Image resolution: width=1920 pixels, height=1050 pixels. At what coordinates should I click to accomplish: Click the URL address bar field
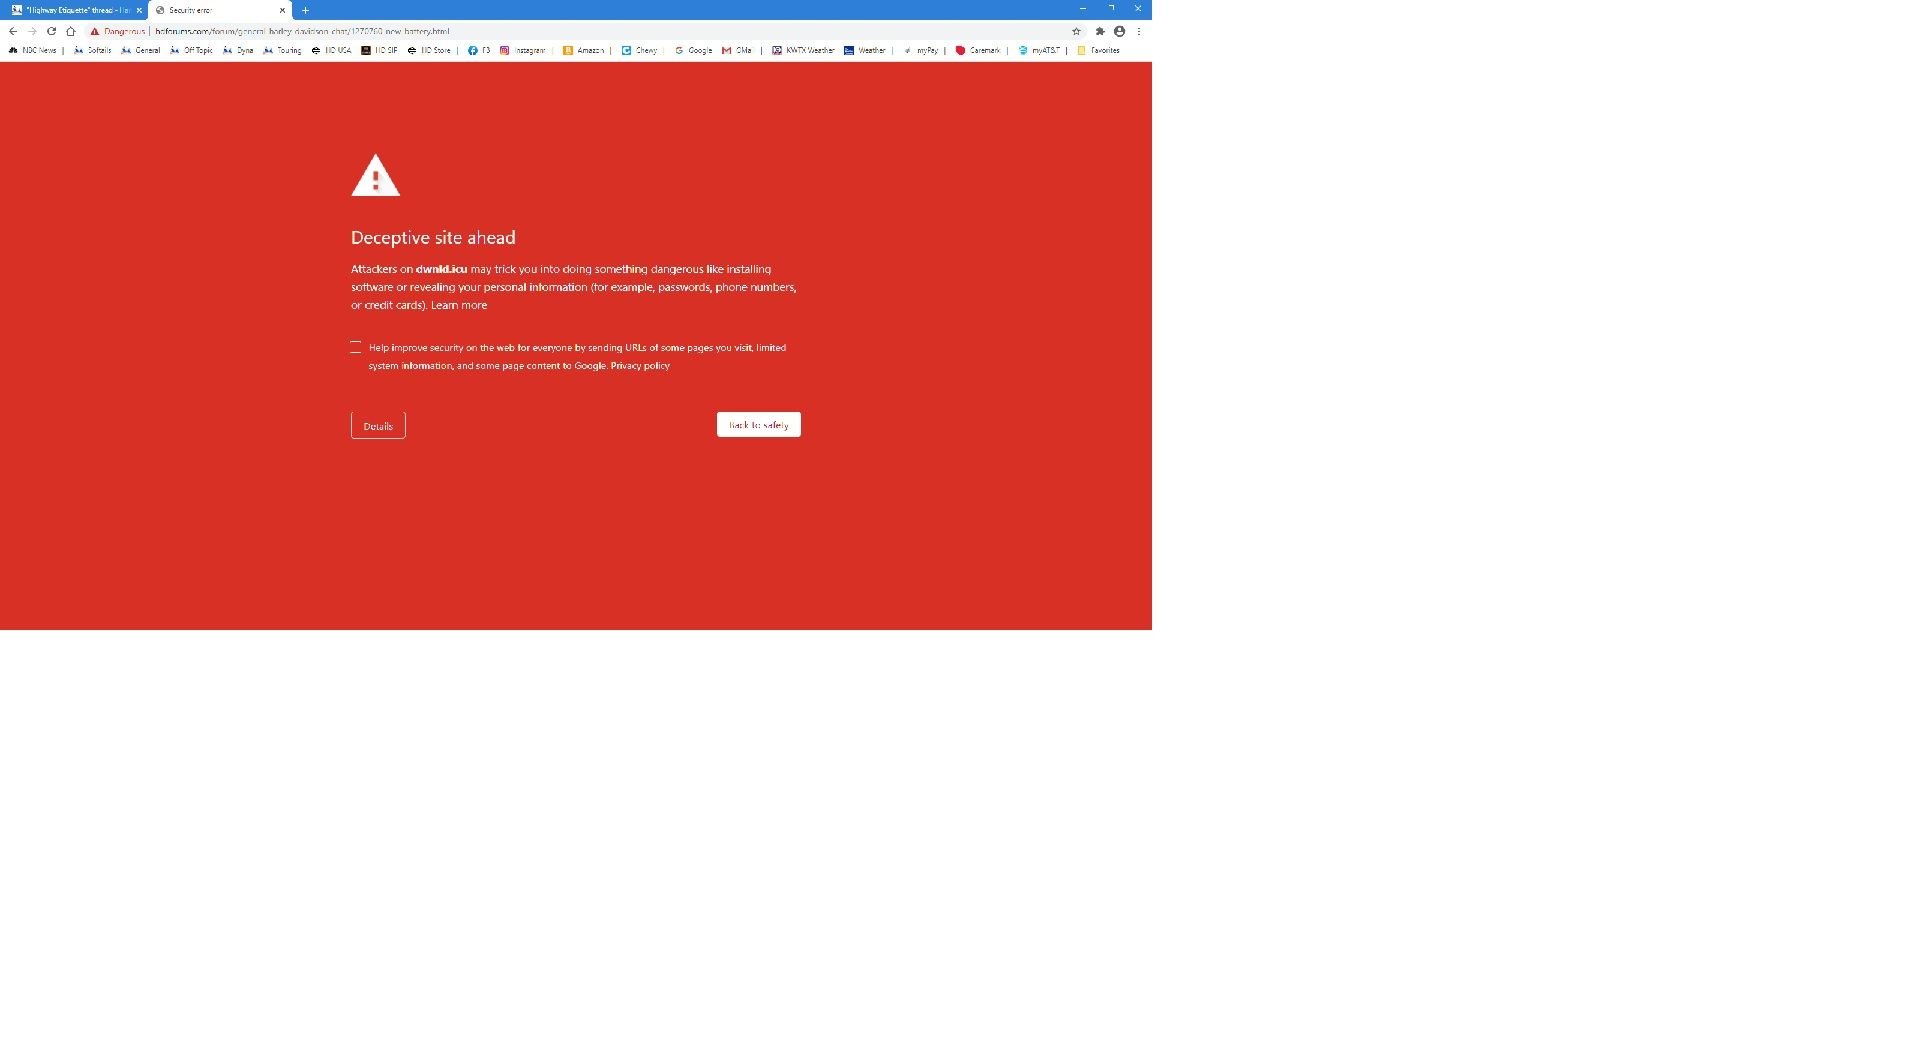point(600,31)
